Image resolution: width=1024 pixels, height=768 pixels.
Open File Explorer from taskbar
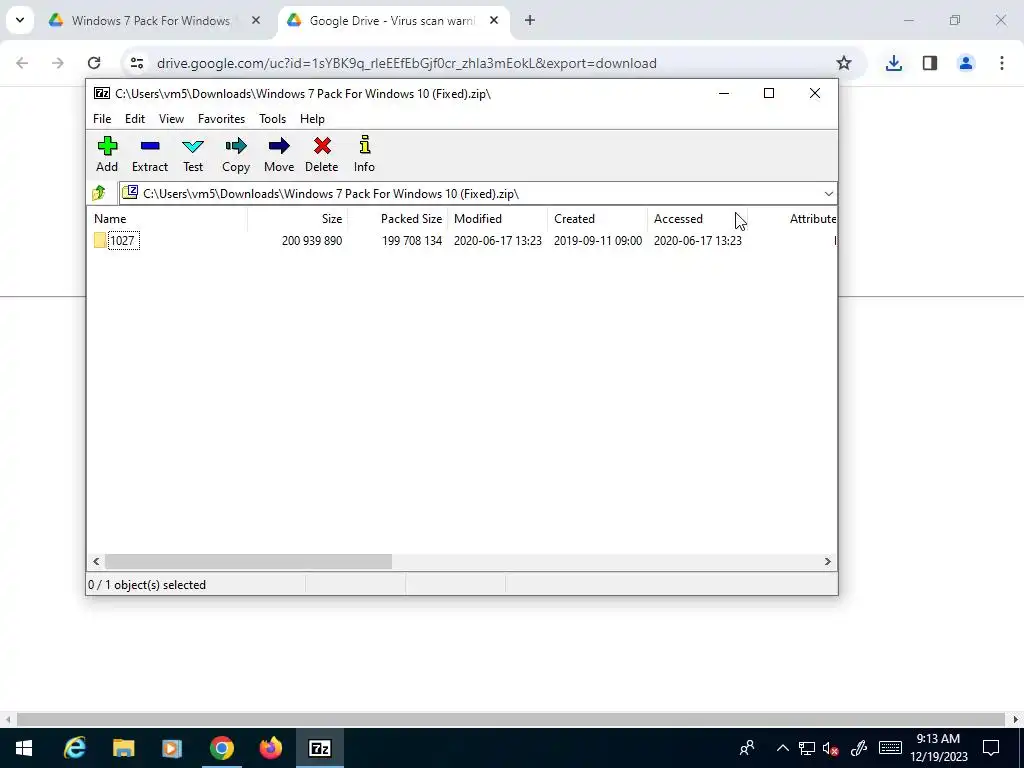[x=123, y=748]
